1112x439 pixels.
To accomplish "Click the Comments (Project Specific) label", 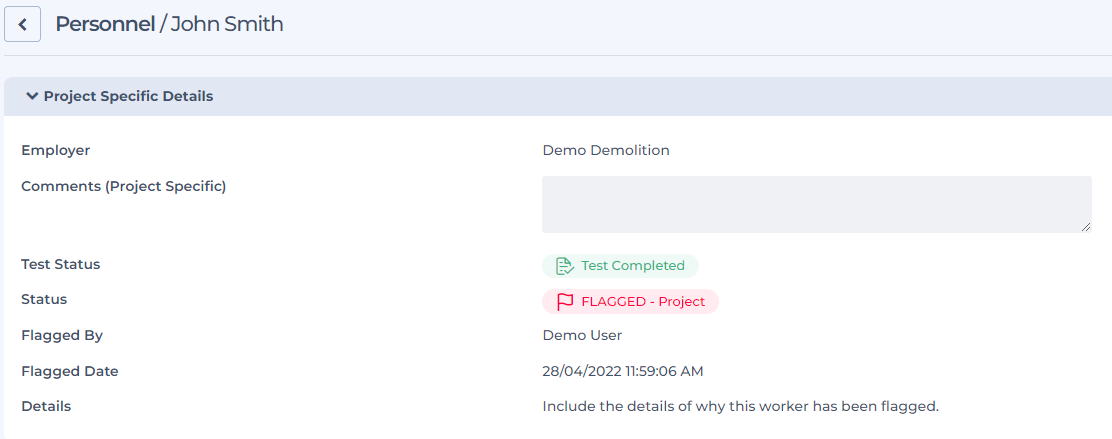I will [x=124, y=186].
